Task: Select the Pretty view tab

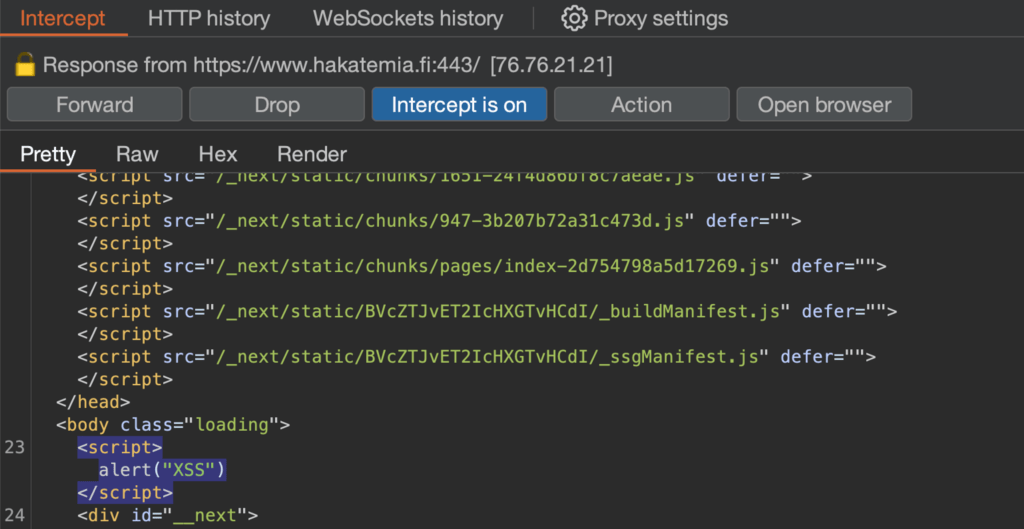Action: (x=48, y=154)
